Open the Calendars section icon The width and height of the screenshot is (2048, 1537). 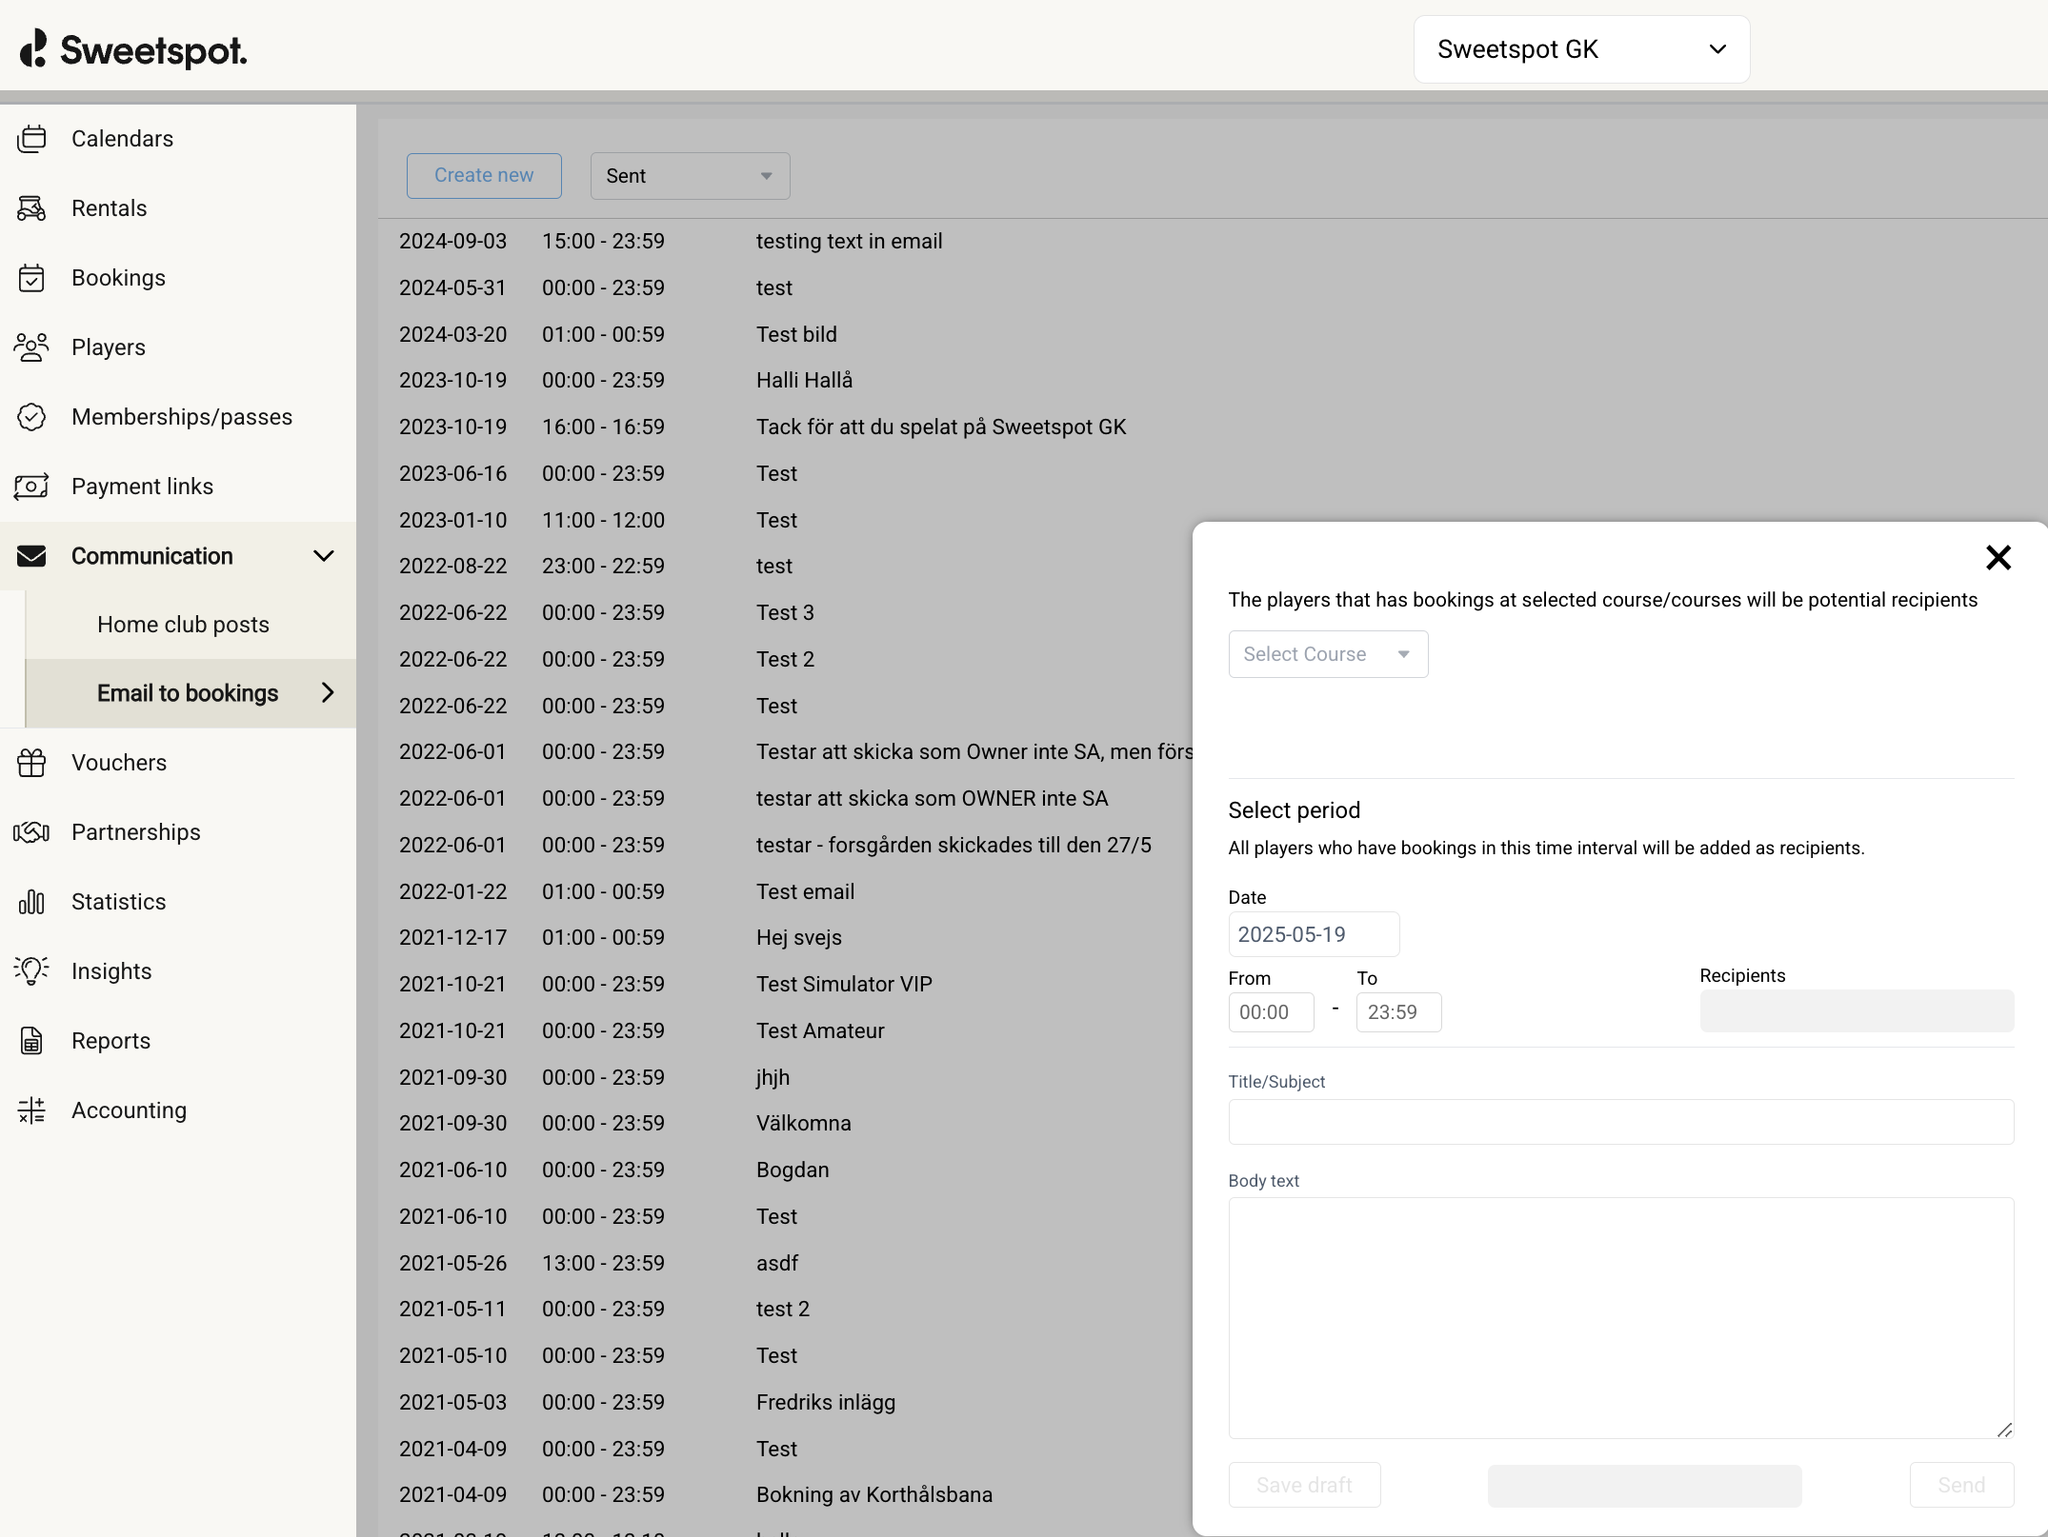pos(31,139)
